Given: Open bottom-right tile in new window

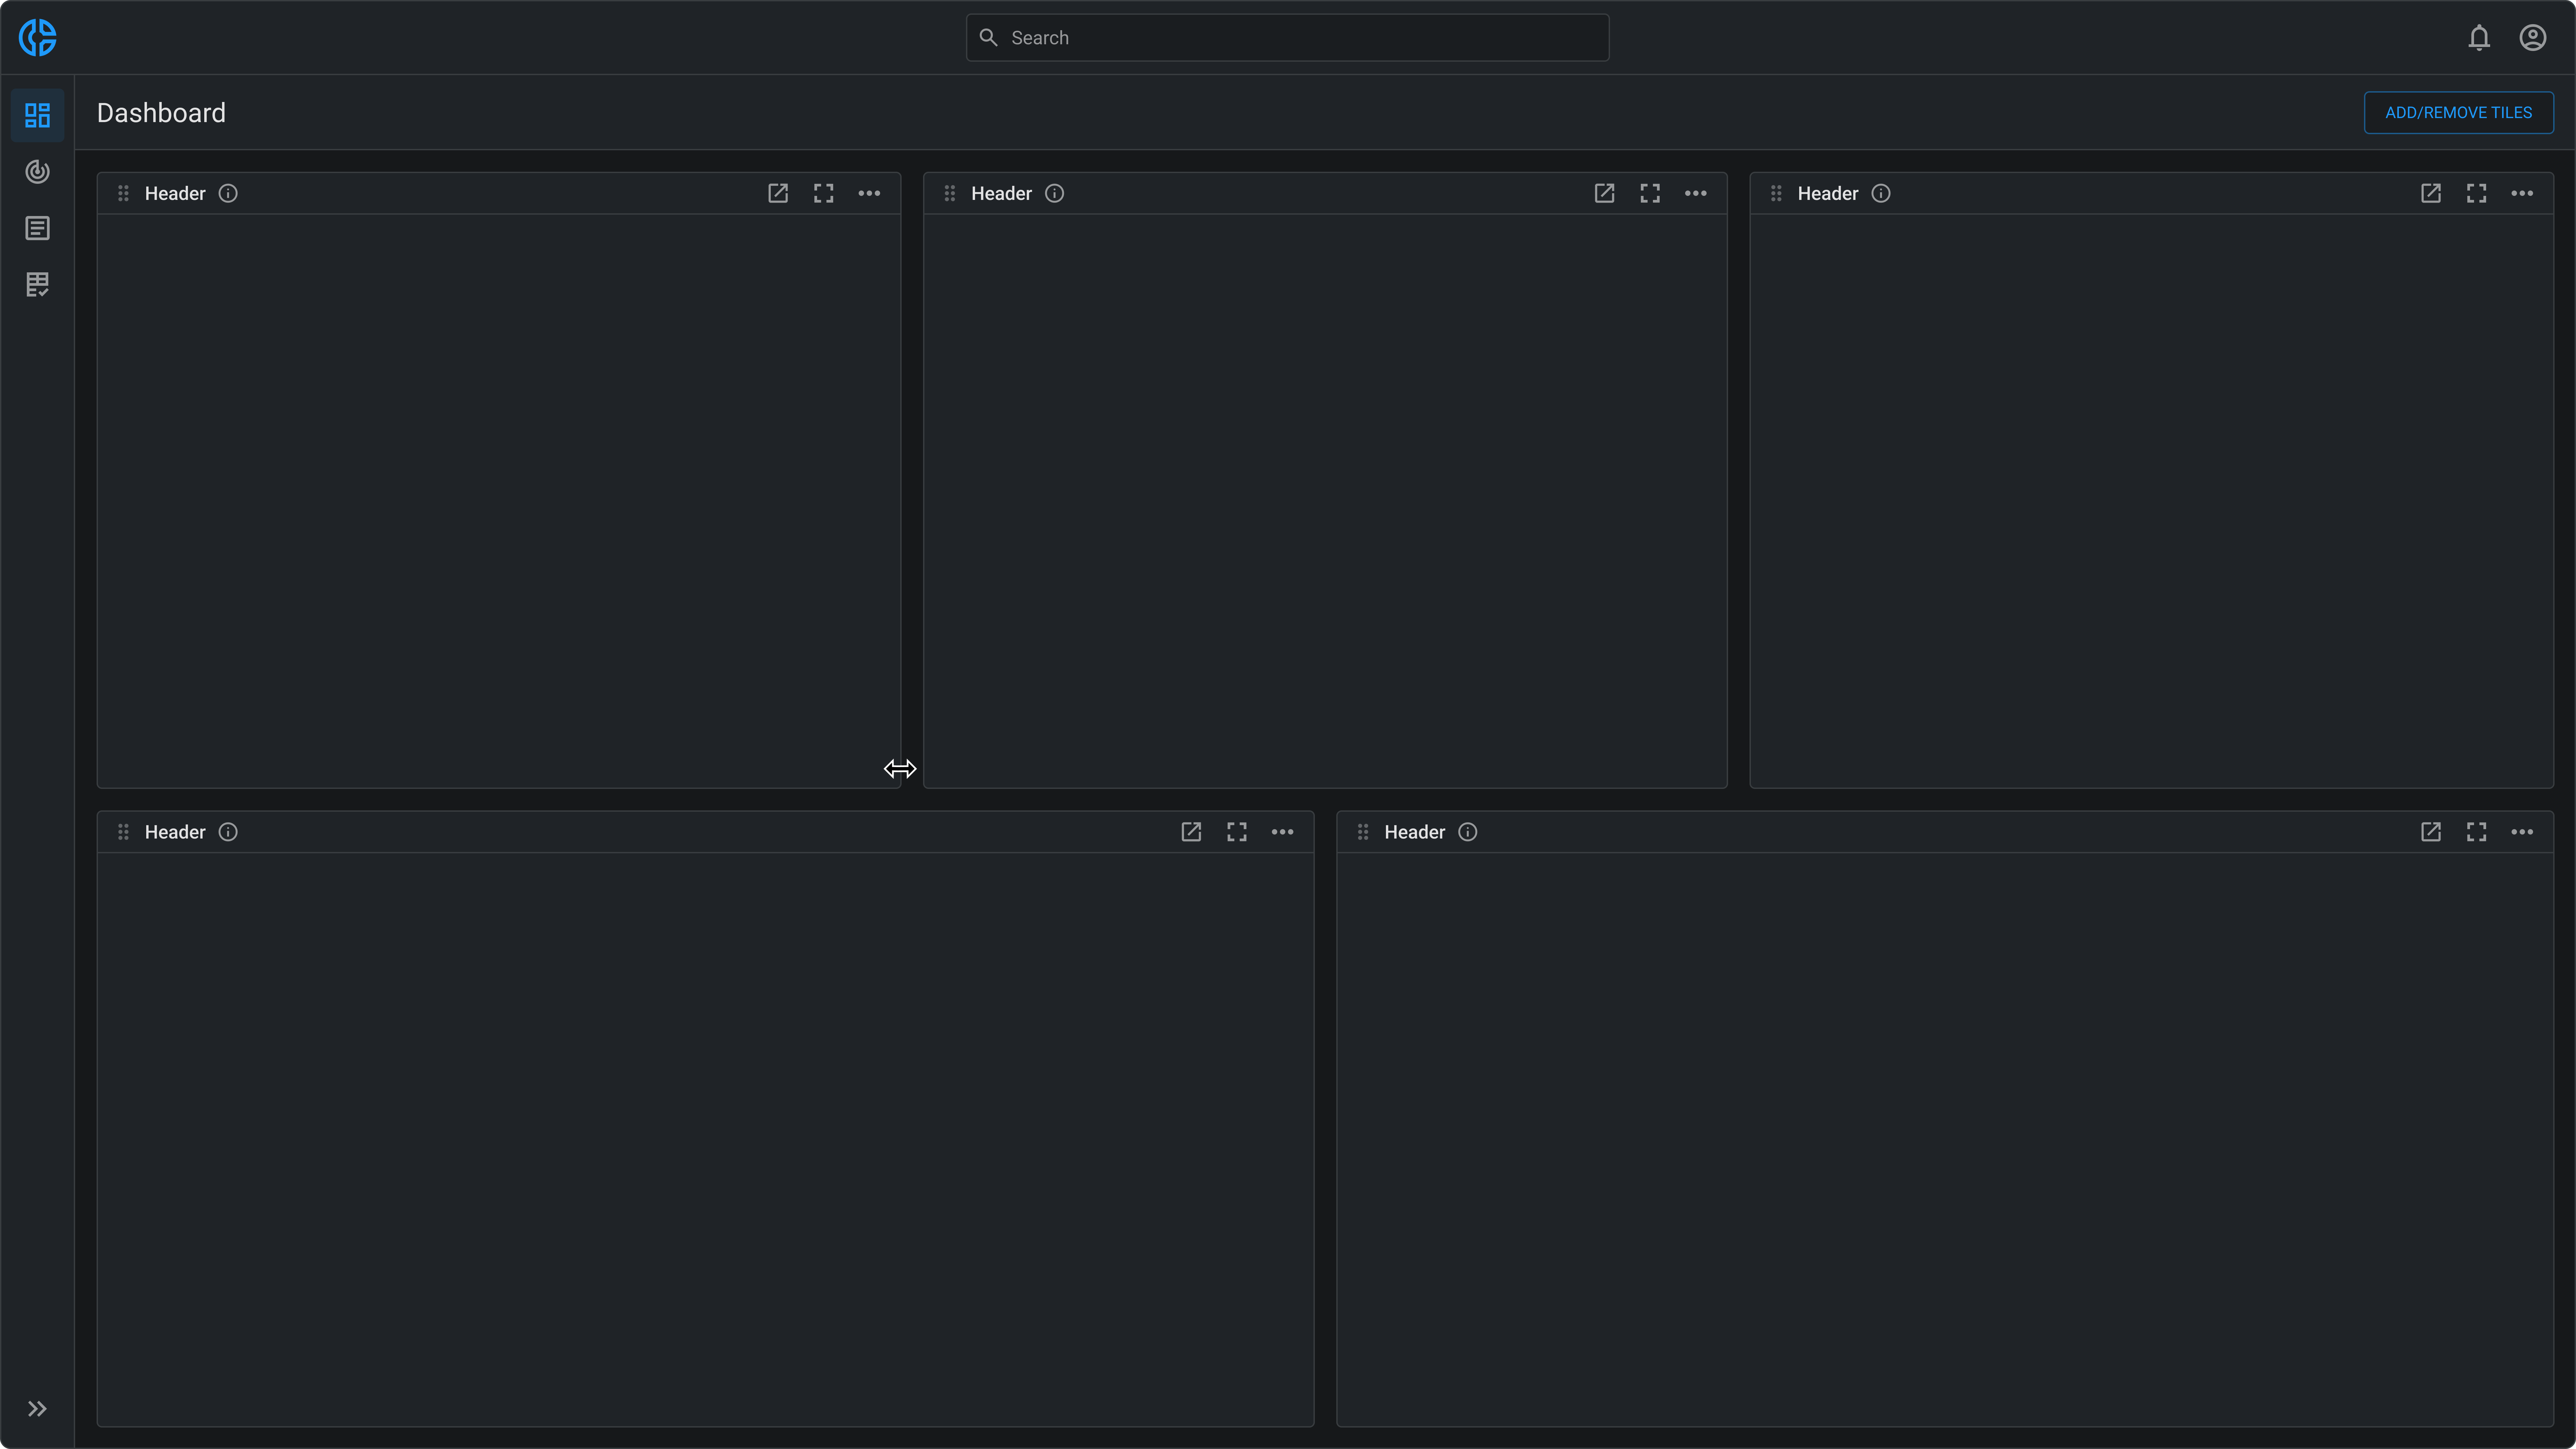Looking at the screenshot, I should pyautogui.click(x=2430, y=832).
